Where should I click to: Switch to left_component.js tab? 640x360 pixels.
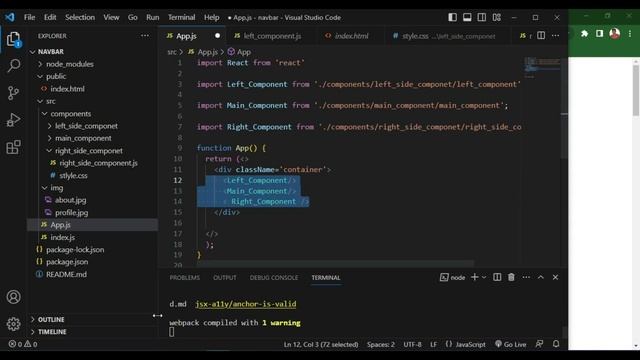[x=272, y=36]
